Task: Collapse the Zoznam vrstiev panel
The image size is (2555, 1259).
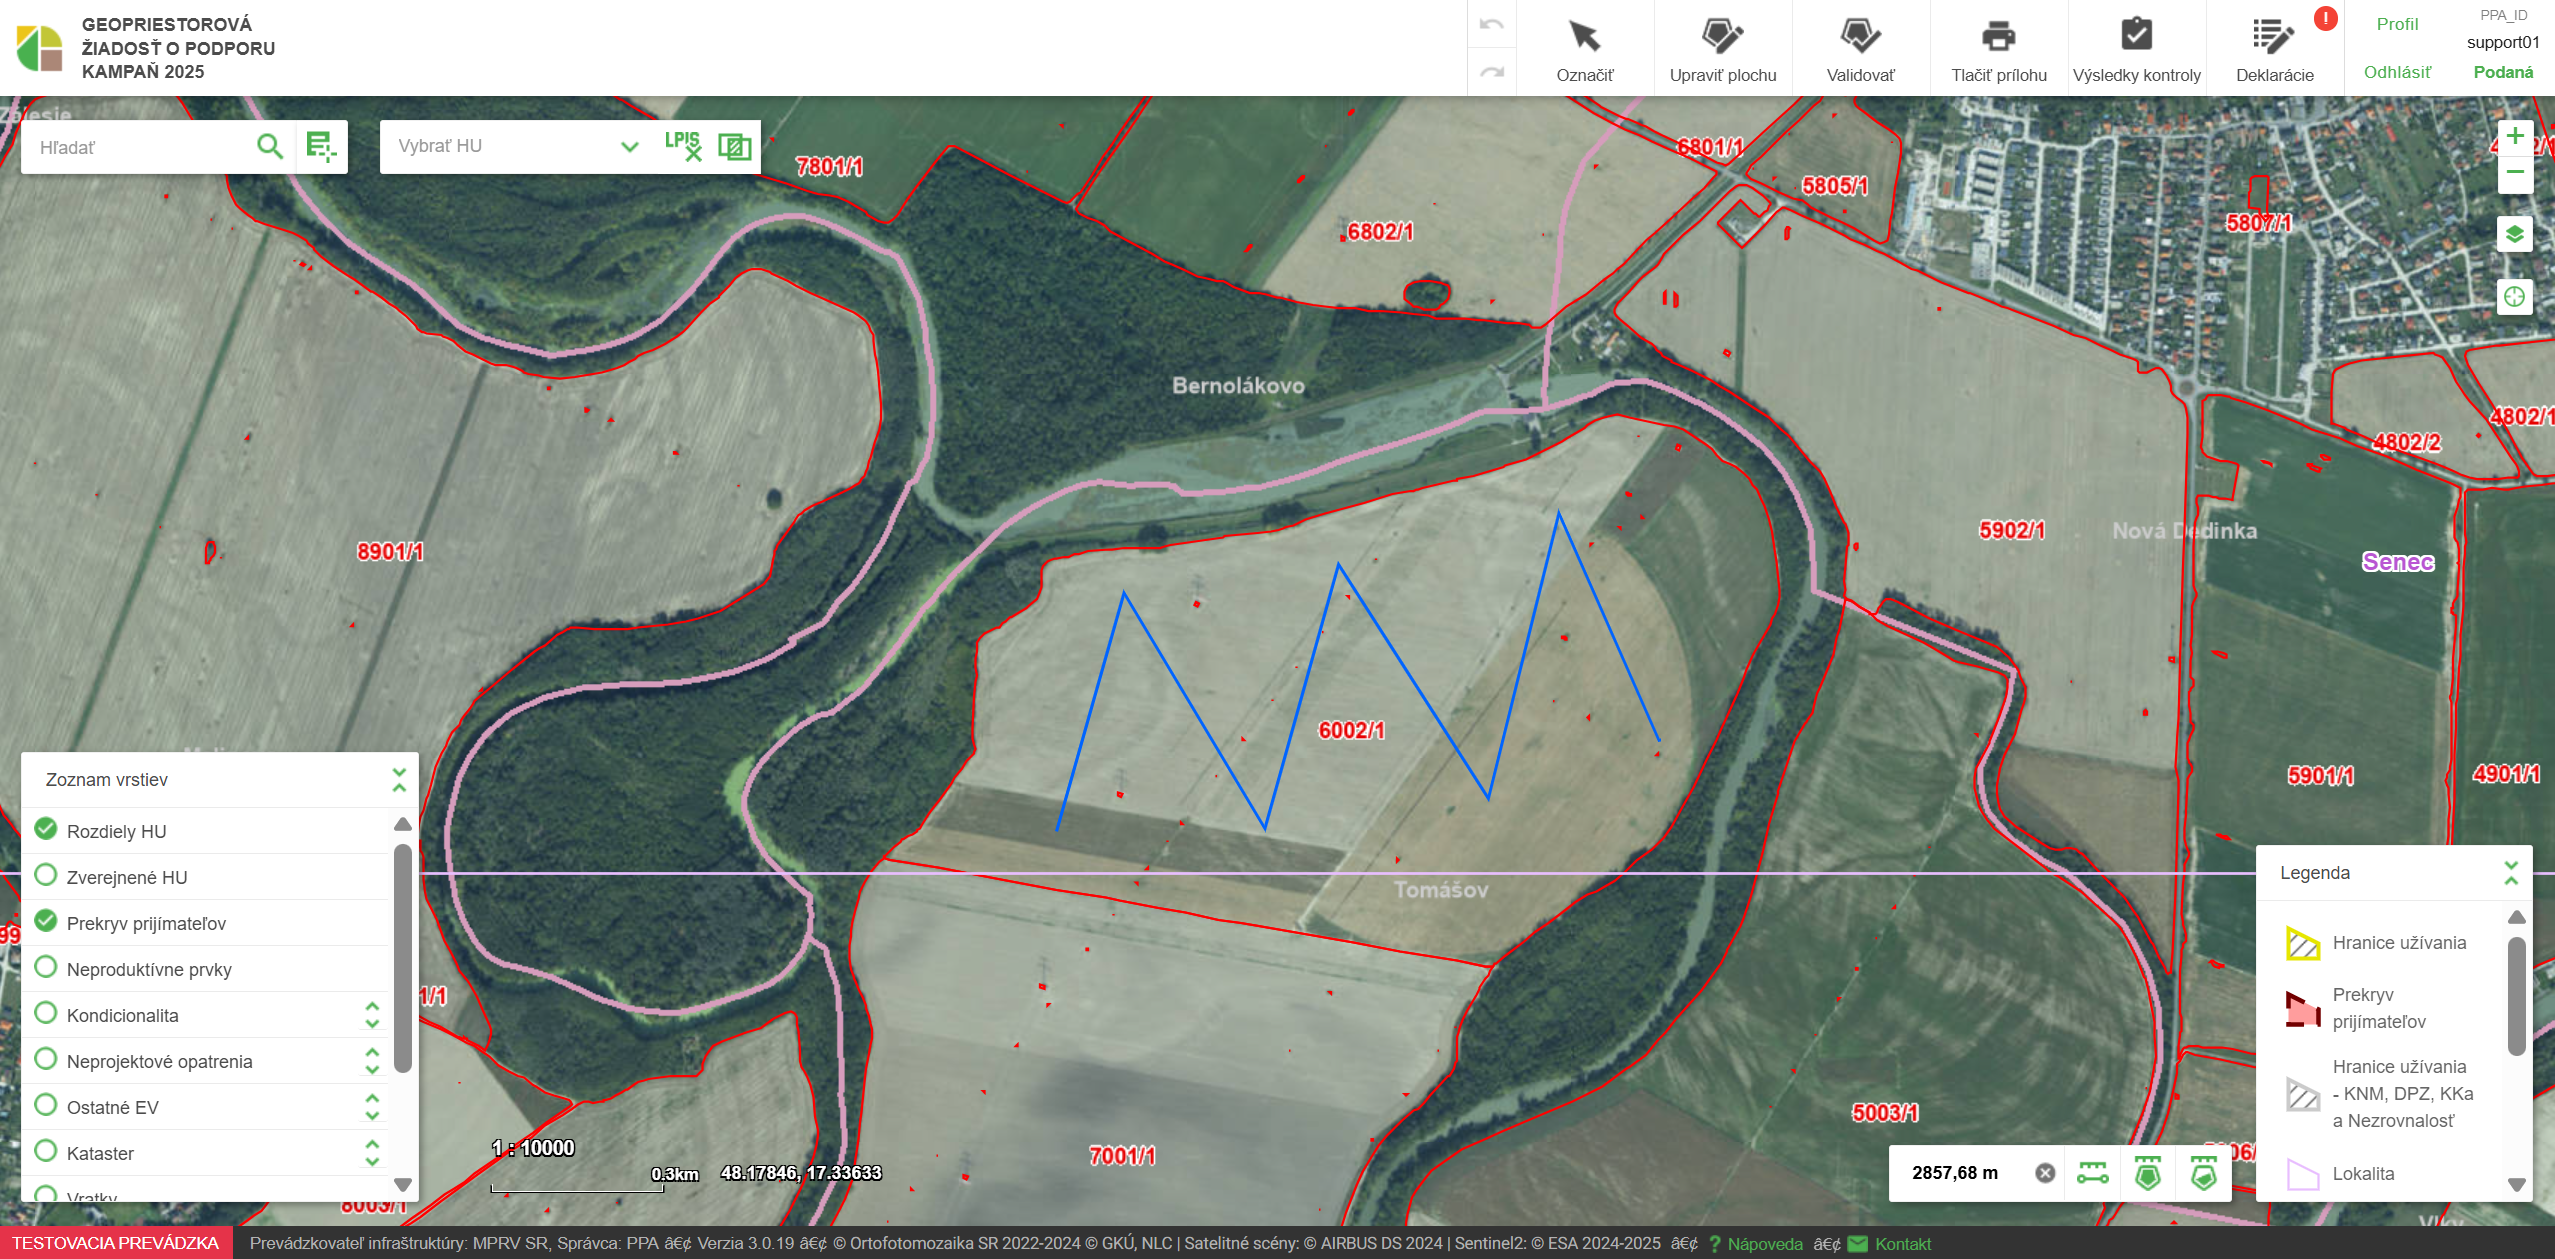Action: tap(399, 780)
